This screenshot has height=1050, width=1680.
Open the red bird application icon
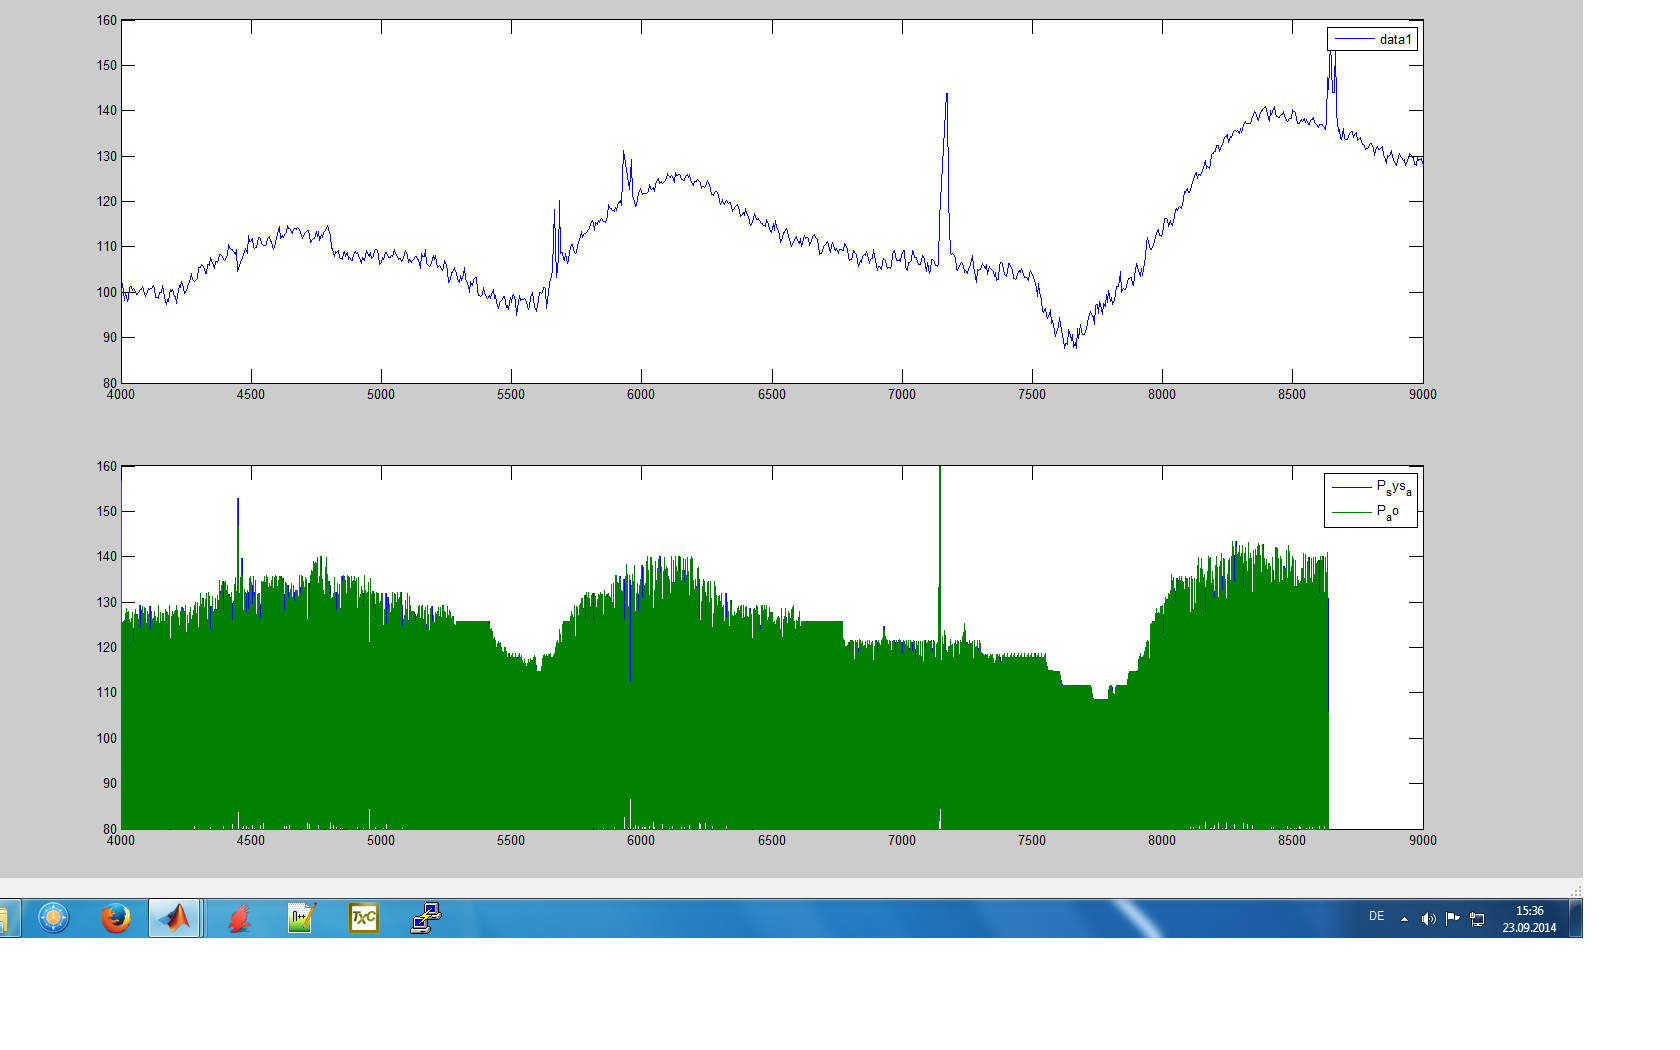239,917
